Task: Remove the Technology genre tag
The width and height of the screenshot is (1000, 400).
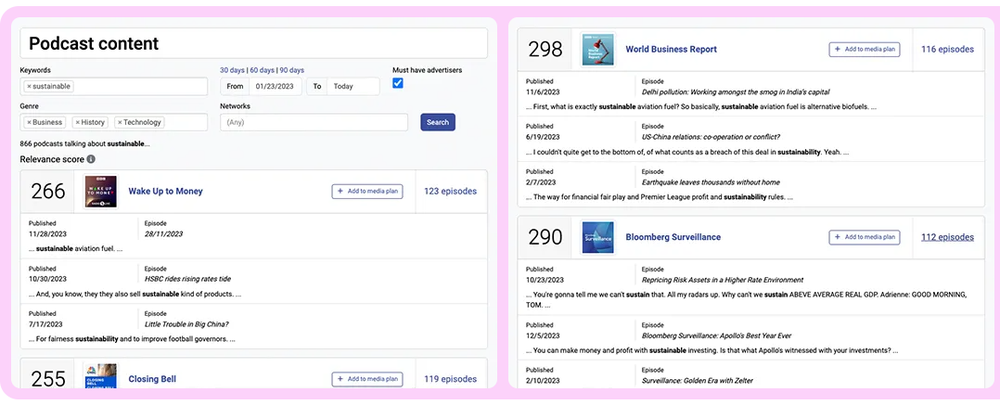Action: pos(119,122)
